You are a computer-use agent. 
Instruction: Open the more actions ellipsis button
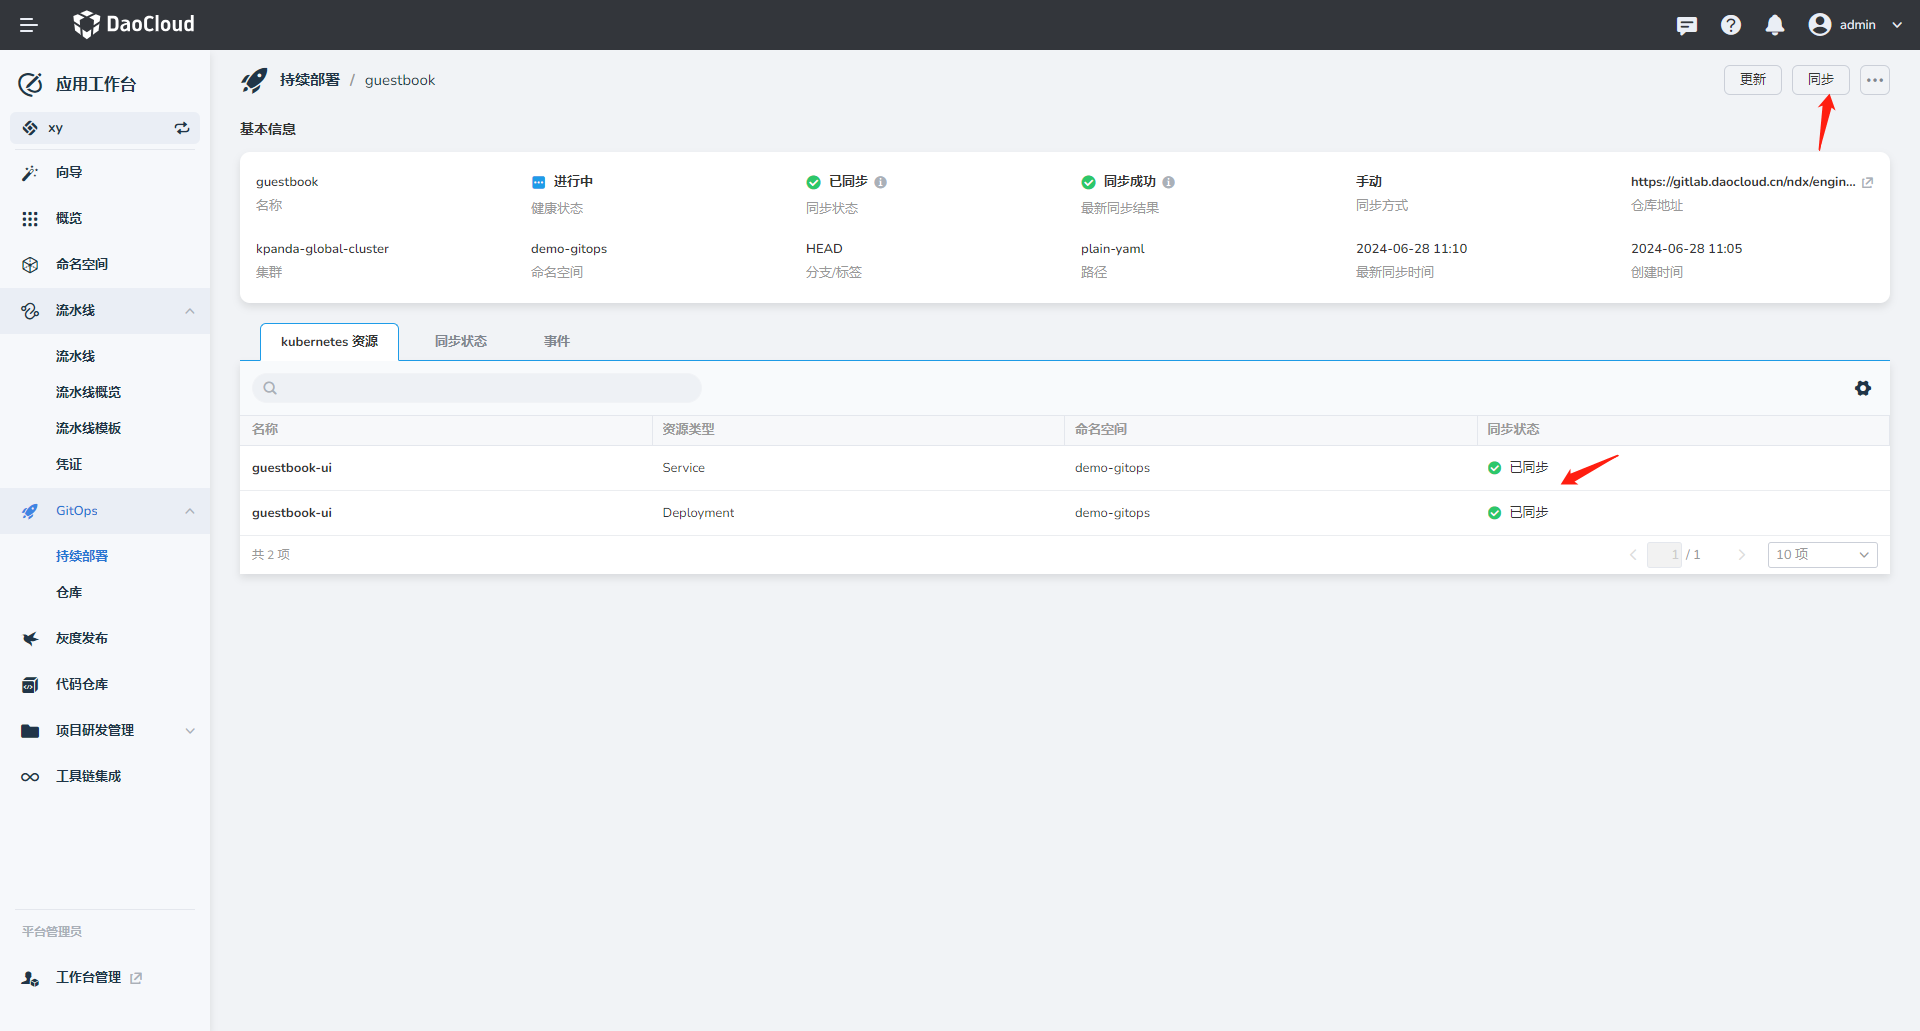click(x=1875, y=80)
